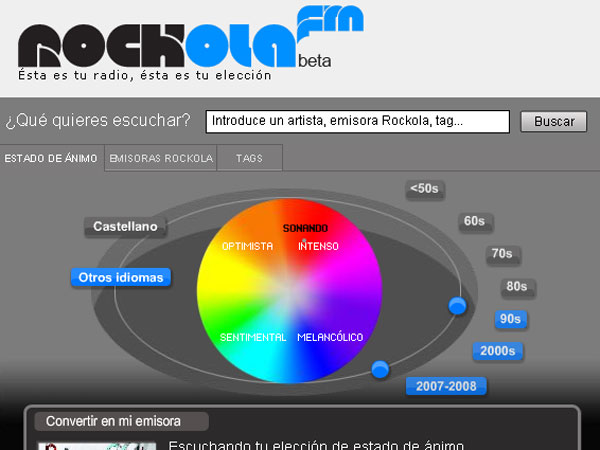Click the artist search input field

point(357,122)
